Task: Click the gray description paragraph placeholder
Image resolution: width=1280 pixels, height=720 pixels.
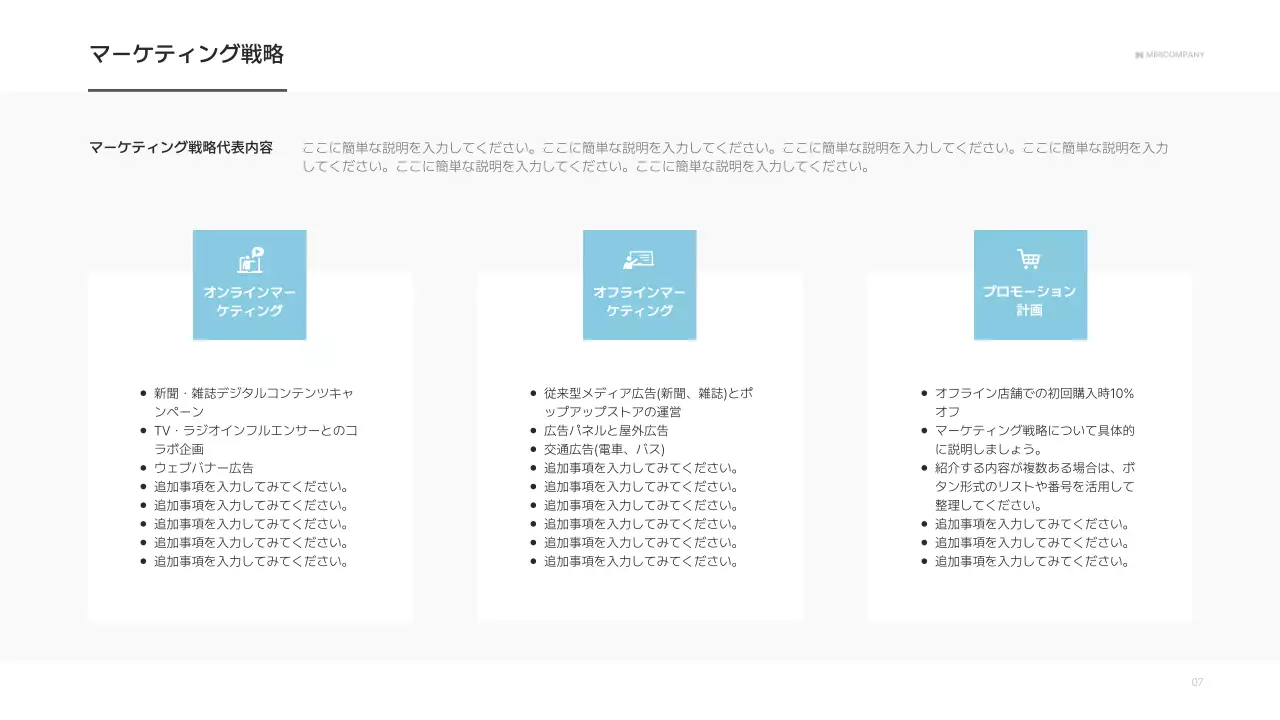Action: (735, 158)
